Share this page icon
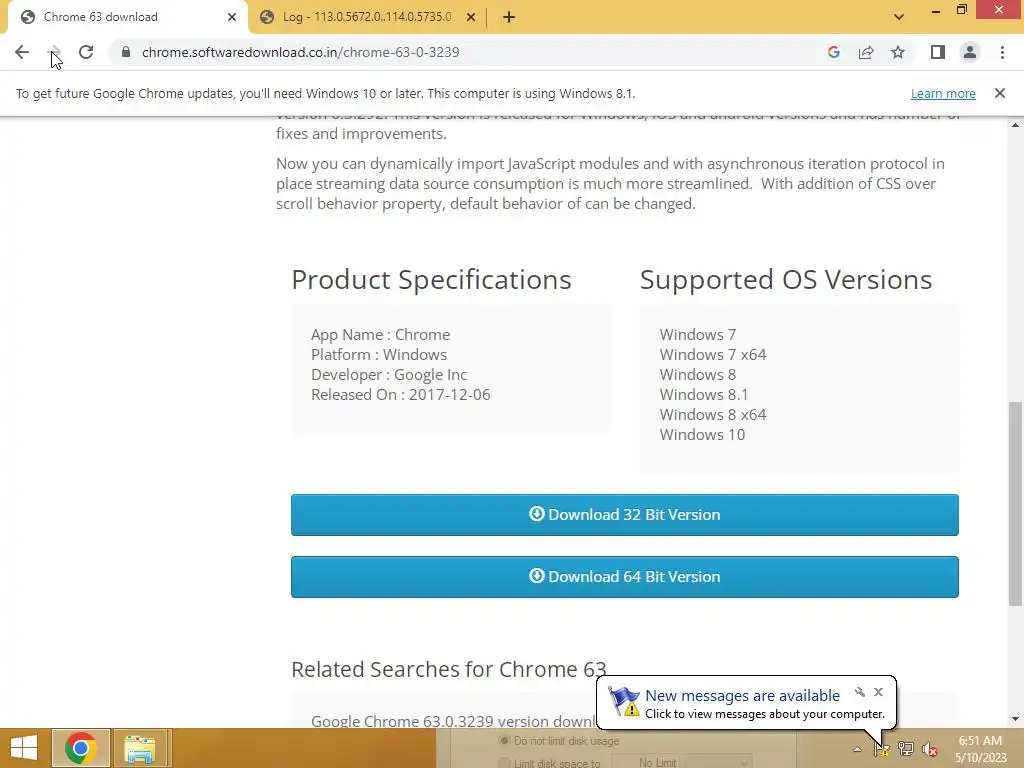Image resolution: width=1024 pixels, height=768 pixels. 866,52
